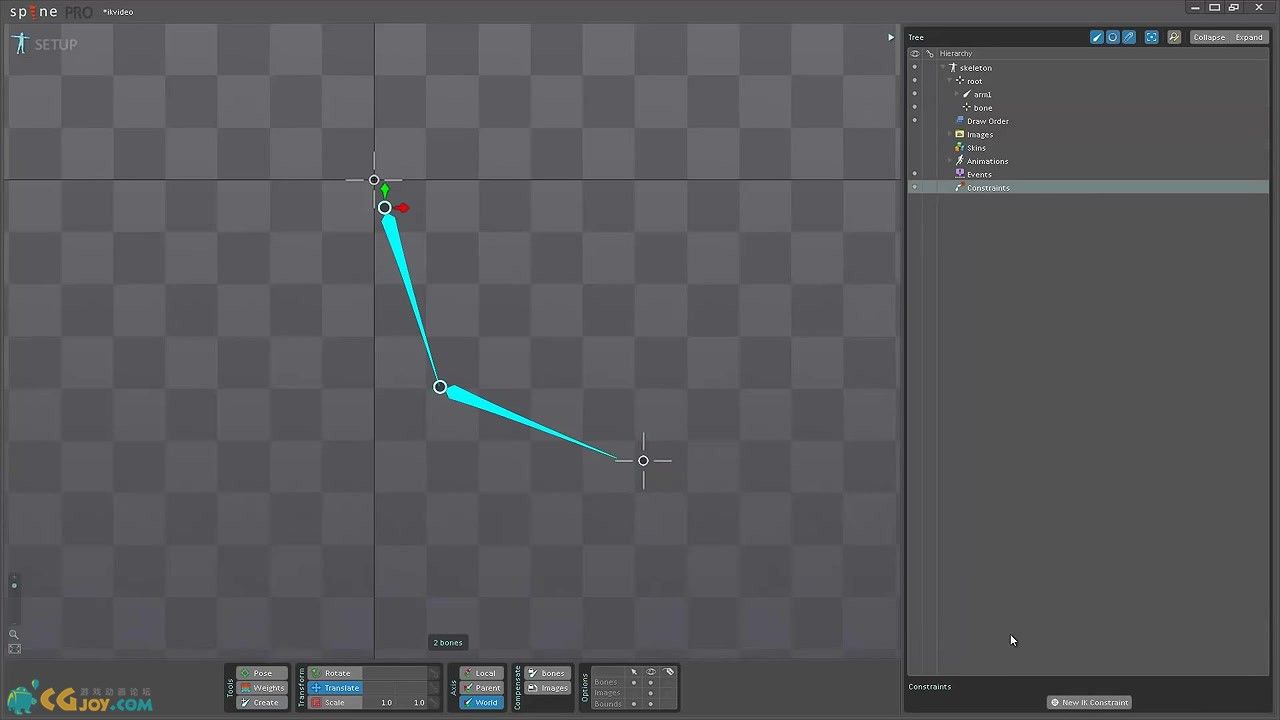The image size is (1280, 720).
Task: Click the green Y-axis translate arrow
Action: 384,189
